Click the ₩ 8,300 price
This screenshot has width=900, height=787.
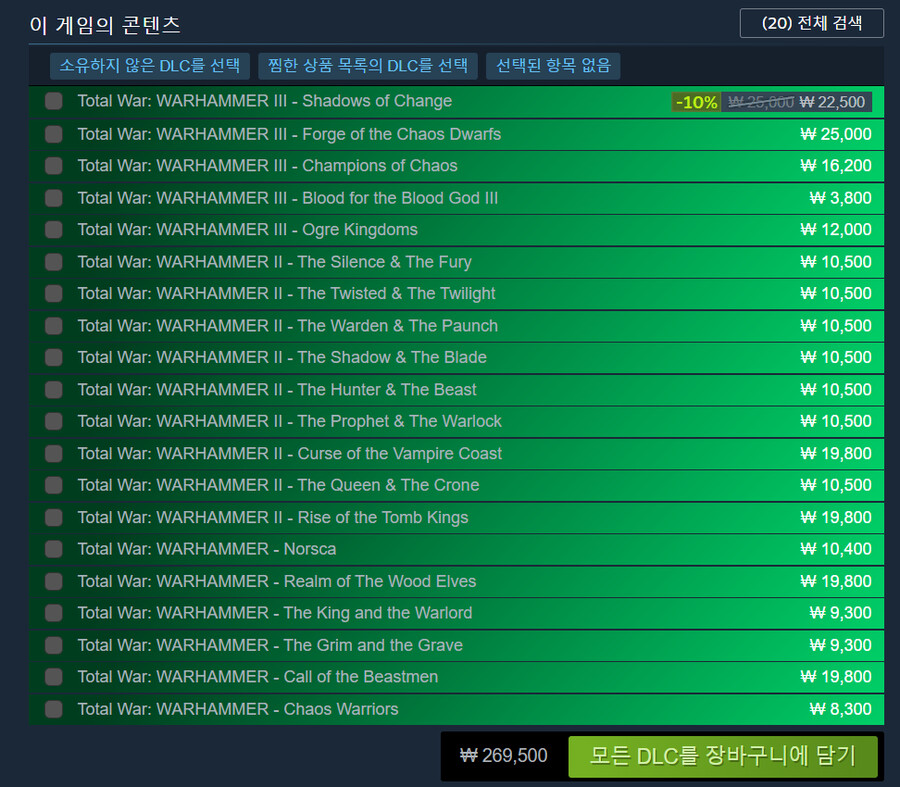[840, 709]
